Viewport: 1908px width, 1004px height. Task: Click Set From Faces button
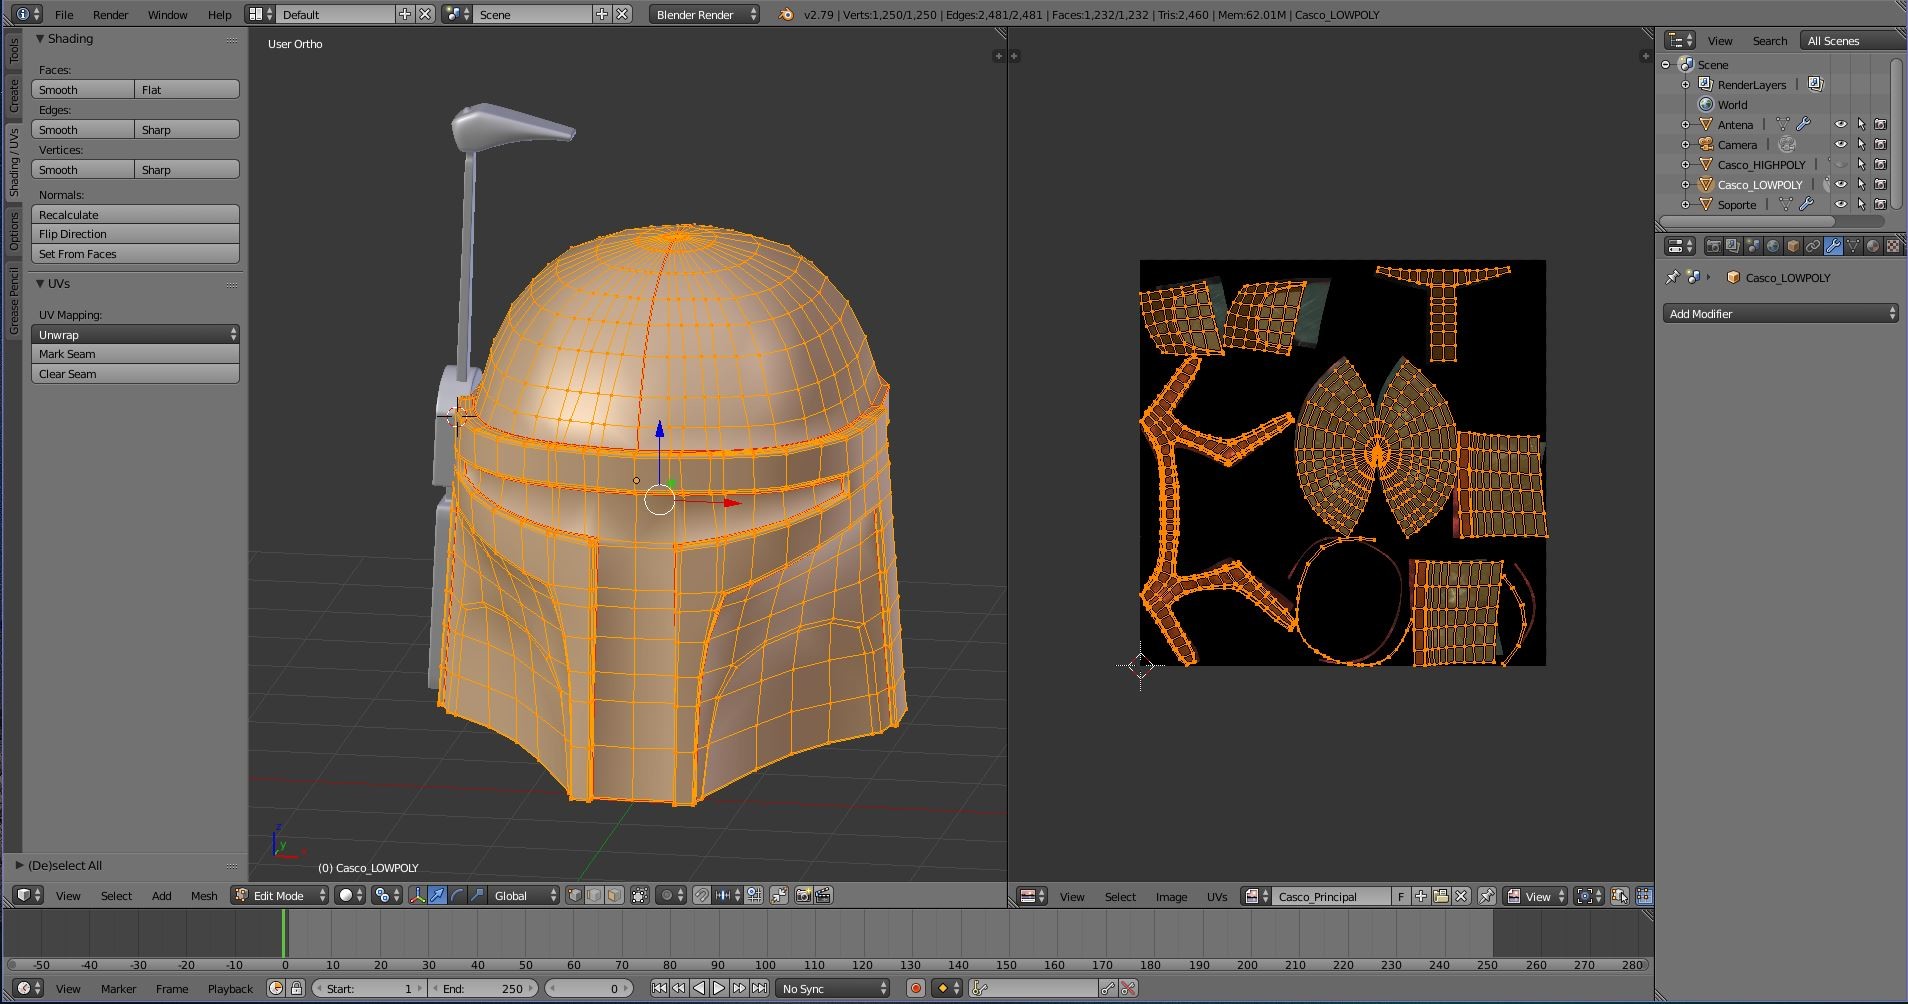135,254
